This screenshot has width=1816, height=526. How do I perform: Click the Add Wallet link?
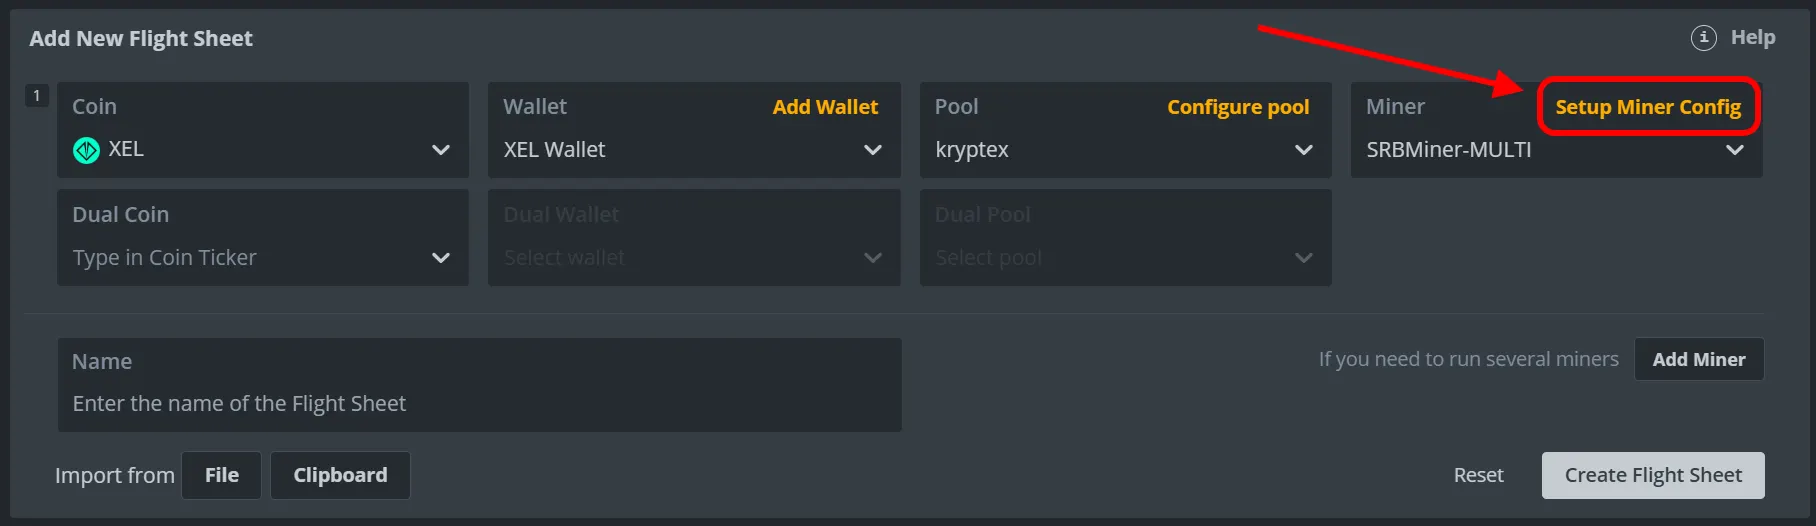825,107
